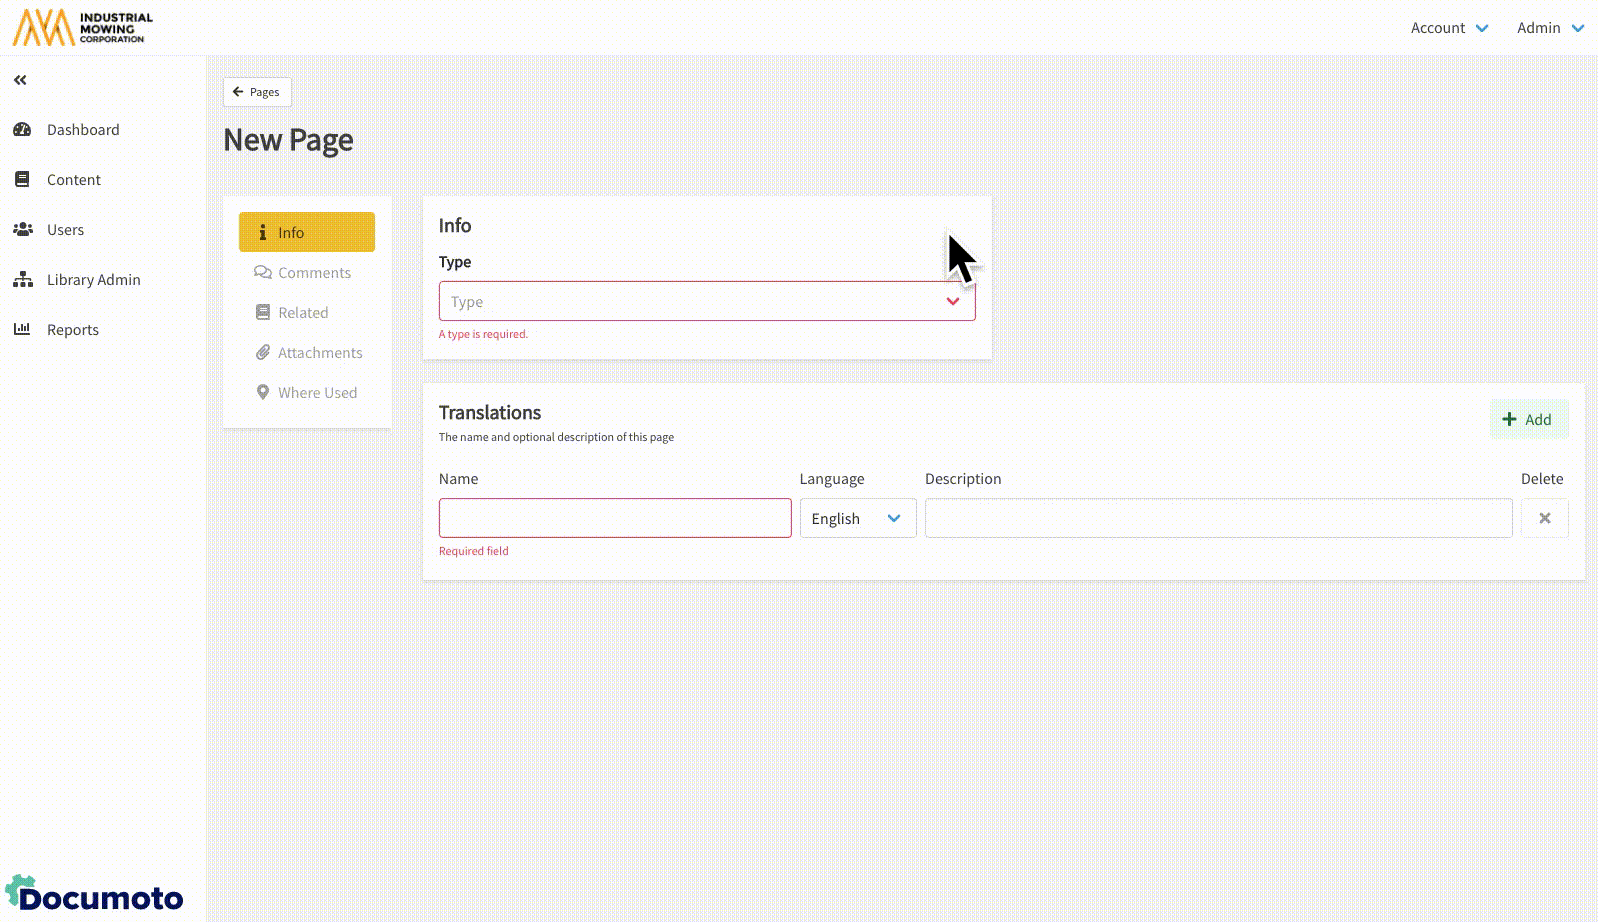Click the Content book icon

point(22,180)
